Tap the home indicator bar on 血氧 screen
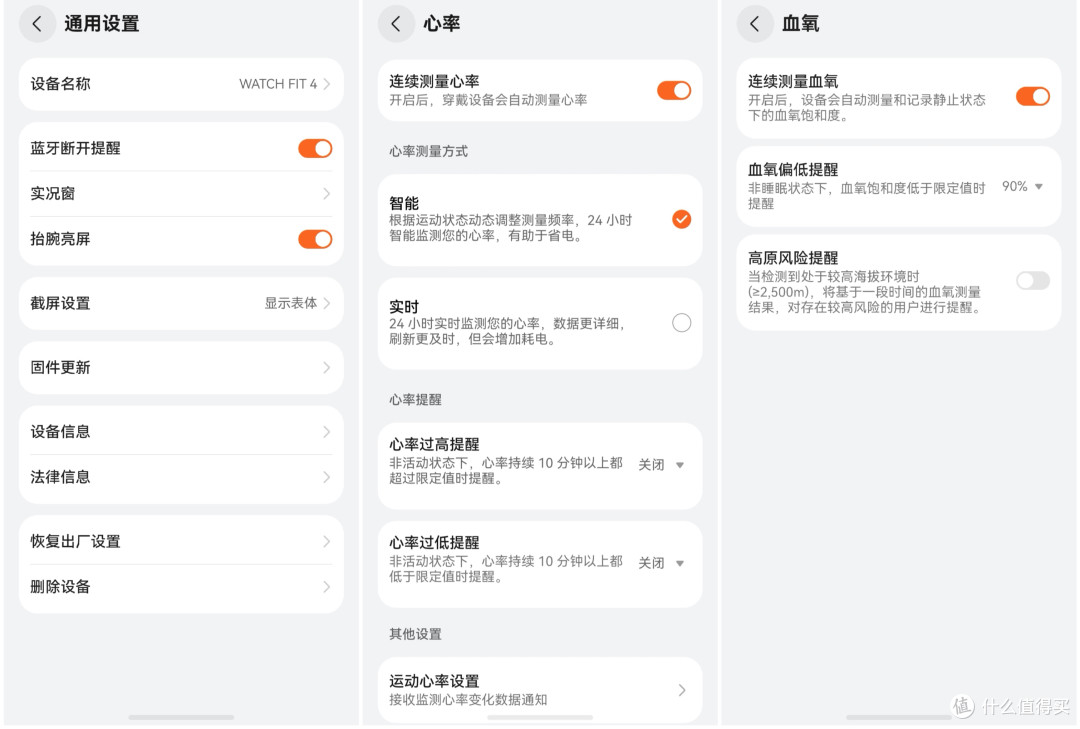Viewport: 1080px width, 729px height. pos(899,717)
